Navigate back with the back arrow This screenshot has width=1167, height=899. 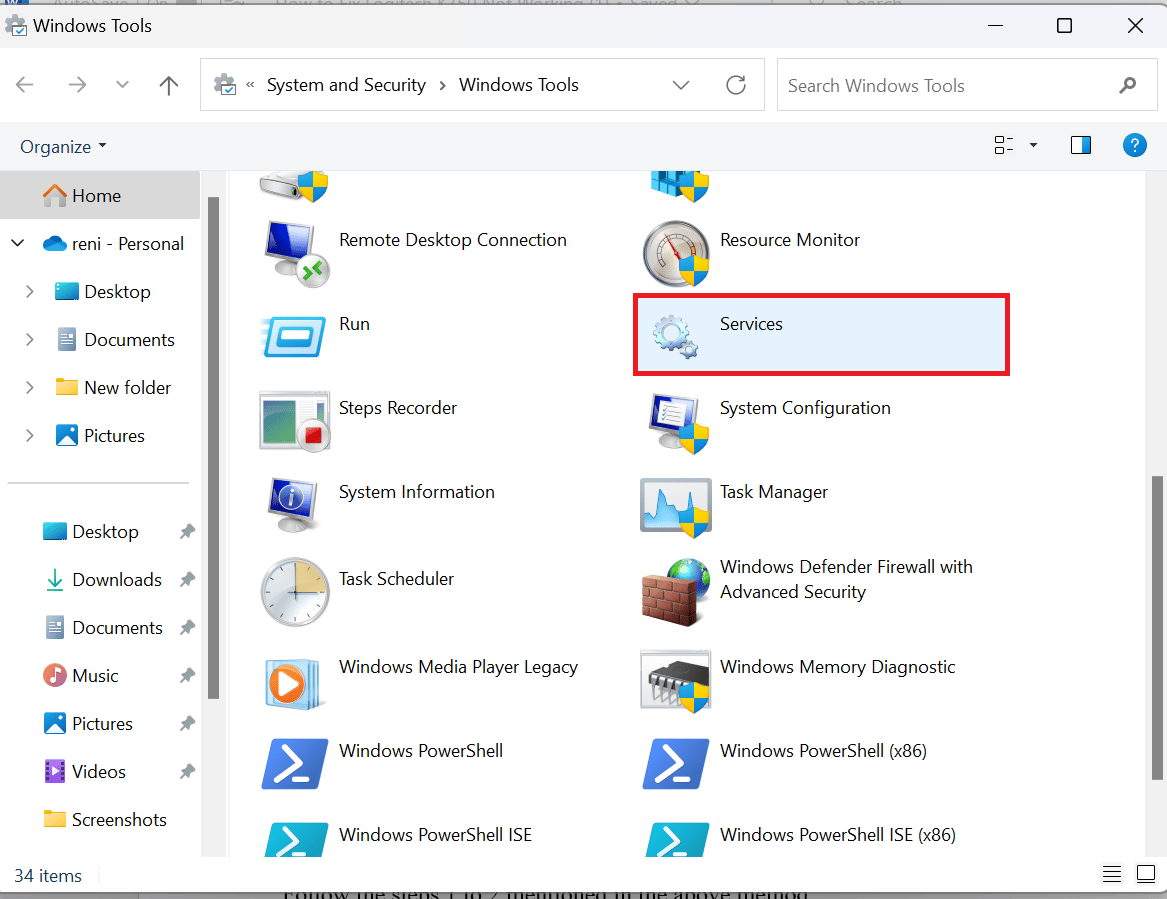(x=25, y=85)
